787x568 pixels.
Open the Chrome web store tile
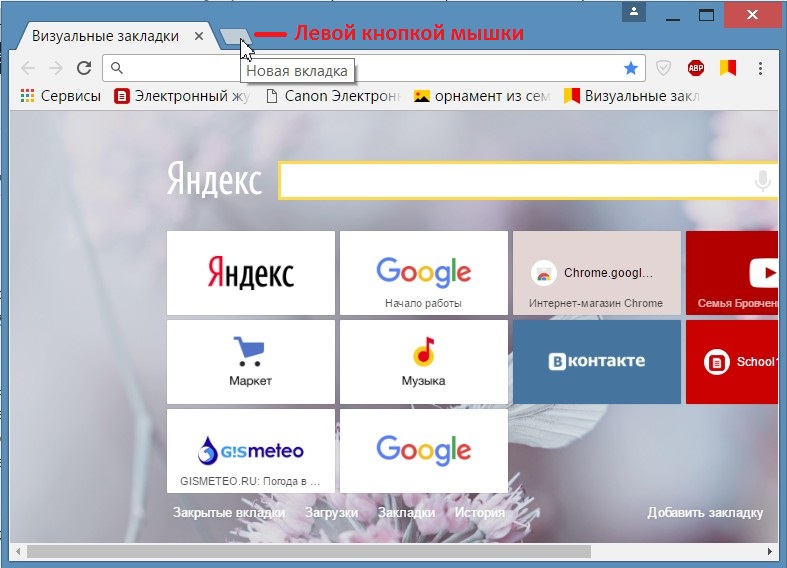click(x=597, y=272)
